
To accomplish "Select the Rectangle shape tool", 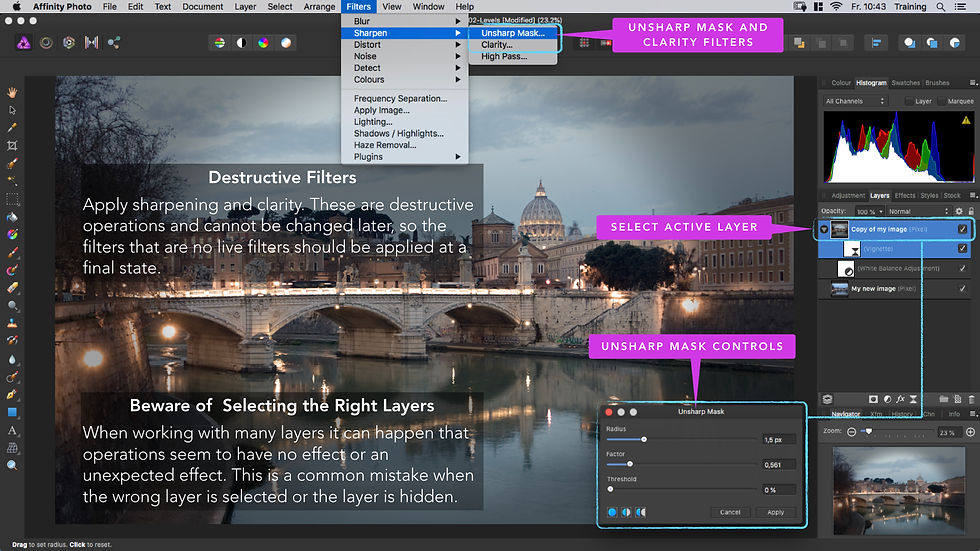I will (12, 412).
